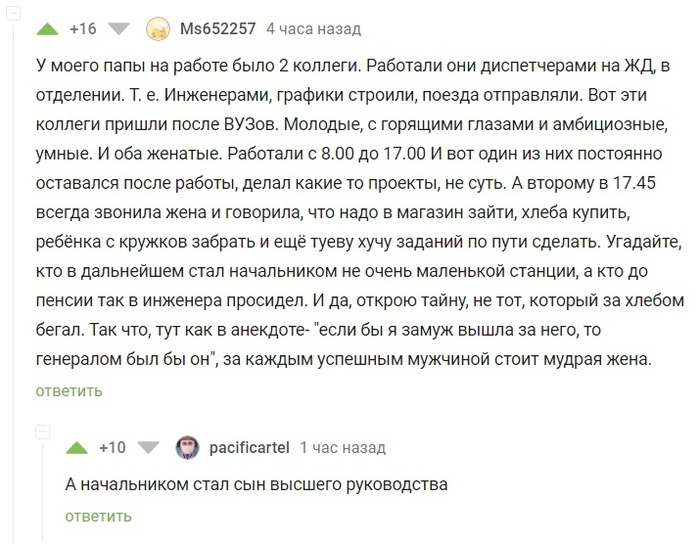This screenshot has width=700, height=544.
Task: Collapse pacificartel's reply using the minus box
Action: (x=43, y=431)
